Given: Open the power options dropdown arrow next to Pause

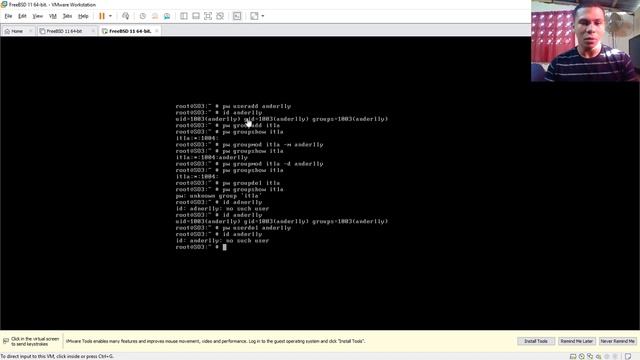Looking at the screenshot, I should click(x=110, y=16).
